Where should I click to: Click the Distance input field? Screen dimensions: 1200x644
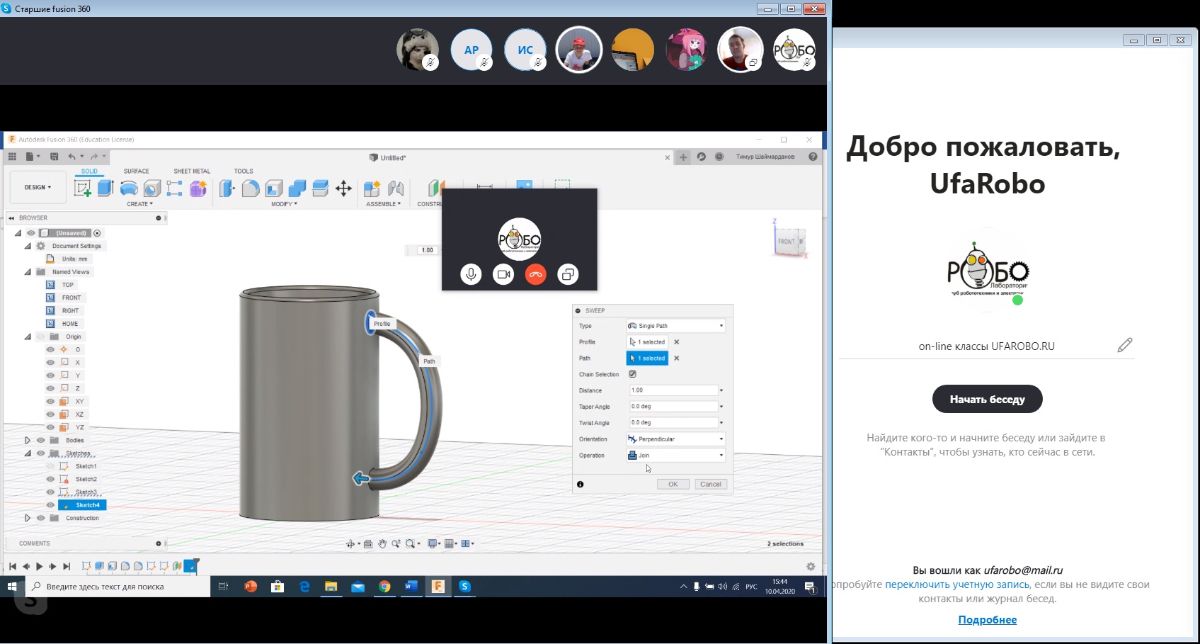(x=672, y=390)
